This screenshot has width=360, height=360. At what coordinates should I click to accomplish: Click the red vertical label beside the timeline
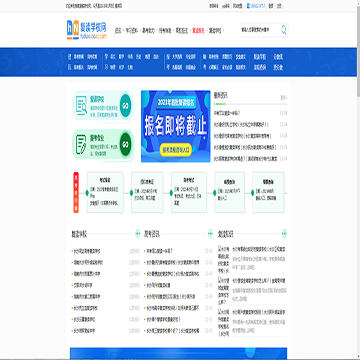pos(76,192)
